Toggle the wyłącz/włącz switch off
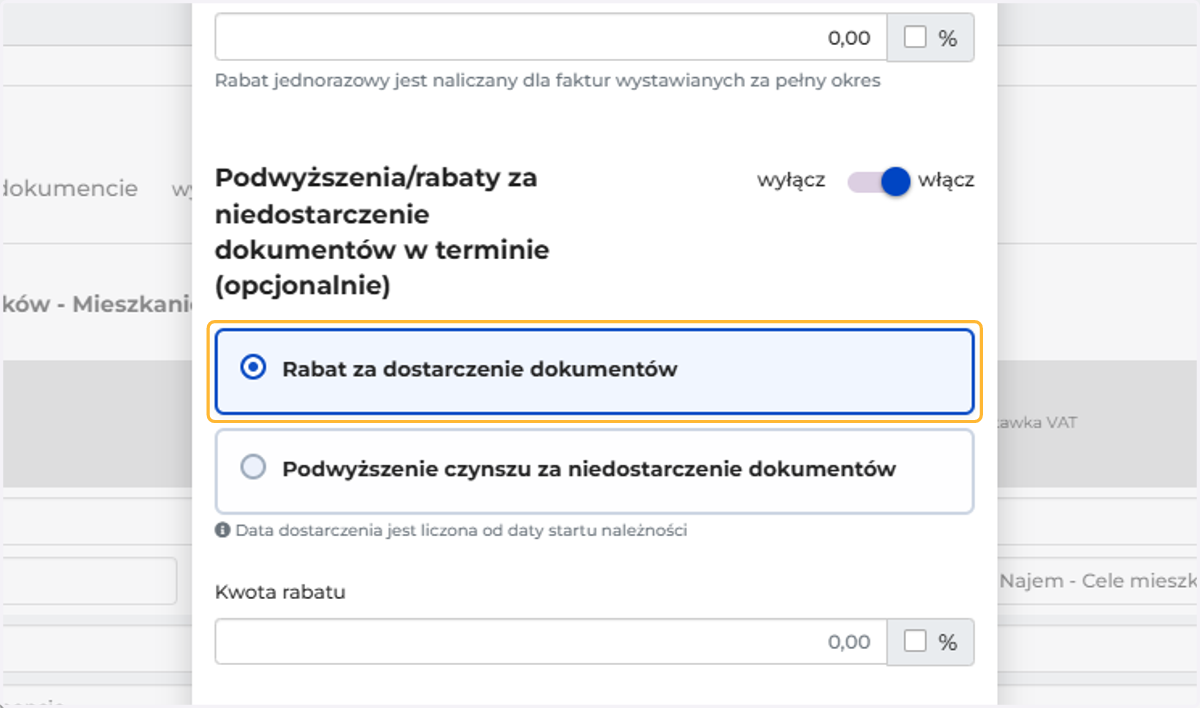Viewport: 1200px width, 708px height. [x=879, y=181]
